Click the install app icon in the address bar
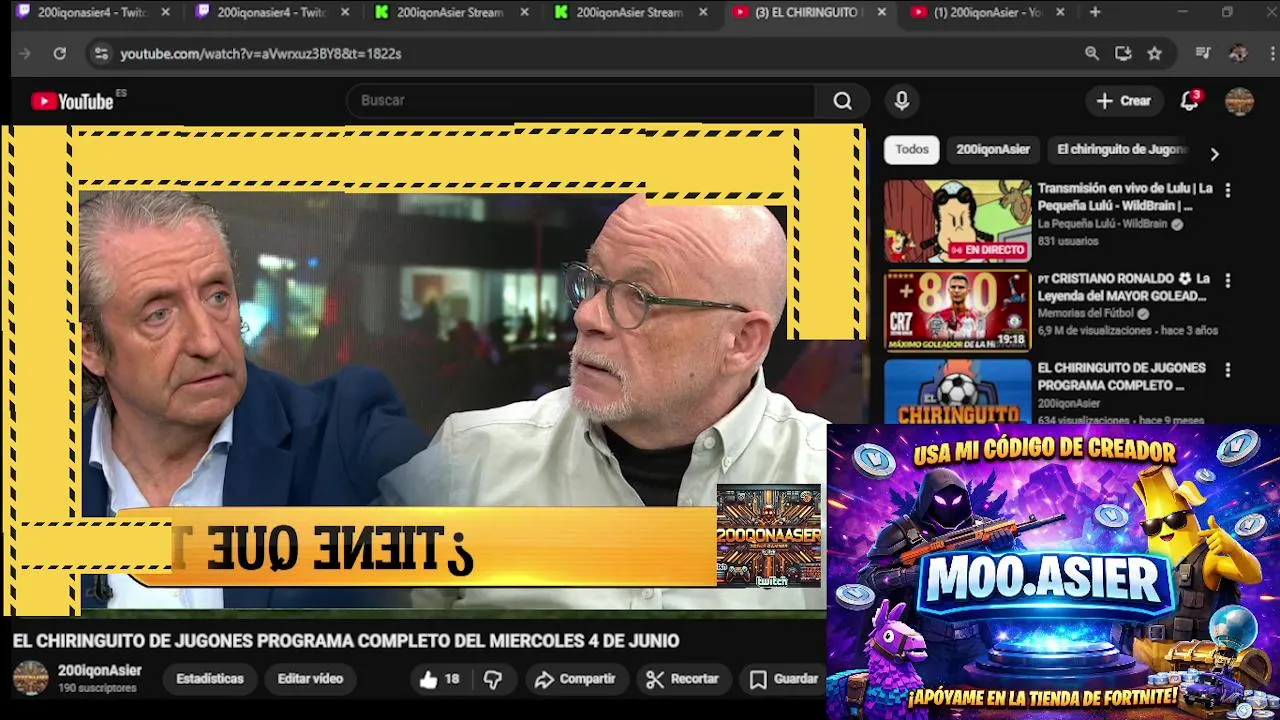This screenshot has height=720, width=1280. pos(1123,53)
